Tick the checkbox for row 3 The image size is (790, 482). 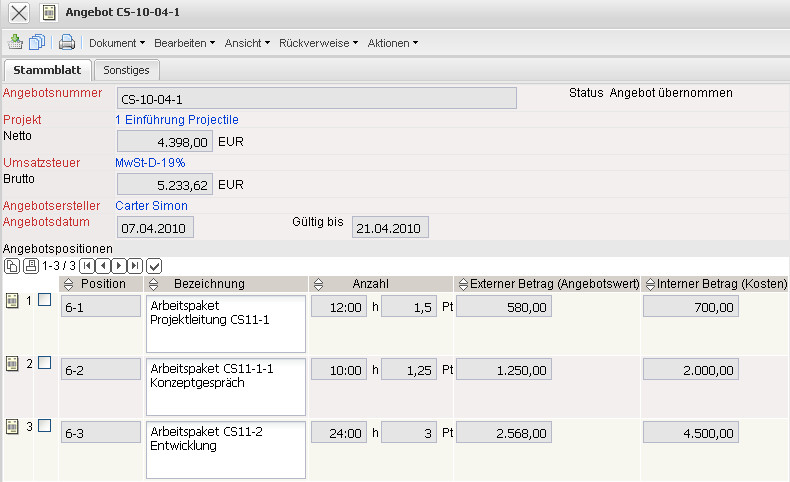click(x=44, y=426)
